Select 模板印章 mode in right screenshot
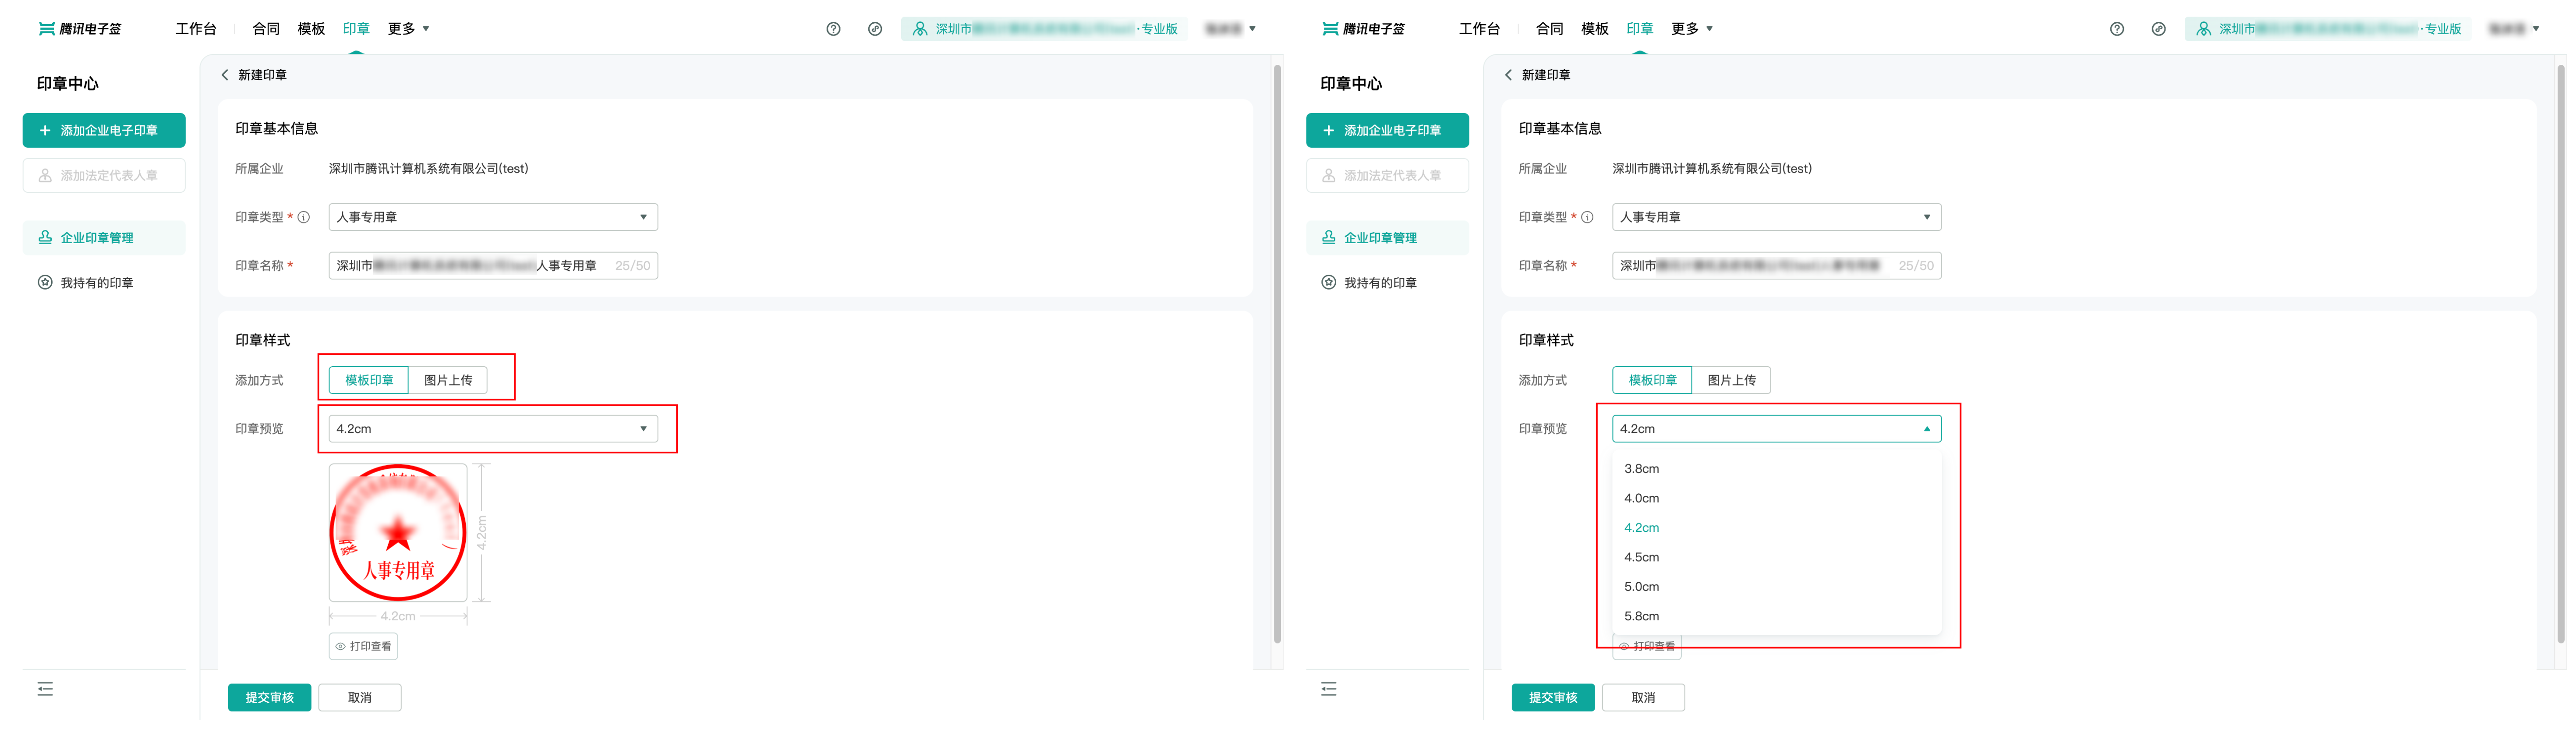The width and height of the screenshot is (2576, 729). (x=1652, y=380)
